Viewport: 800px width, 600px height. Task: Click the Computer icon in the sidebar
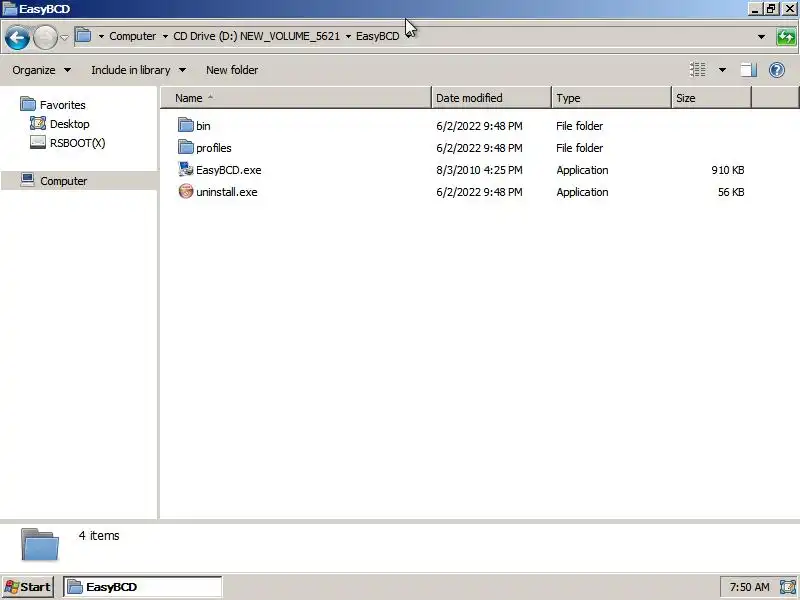pos(28,180)
